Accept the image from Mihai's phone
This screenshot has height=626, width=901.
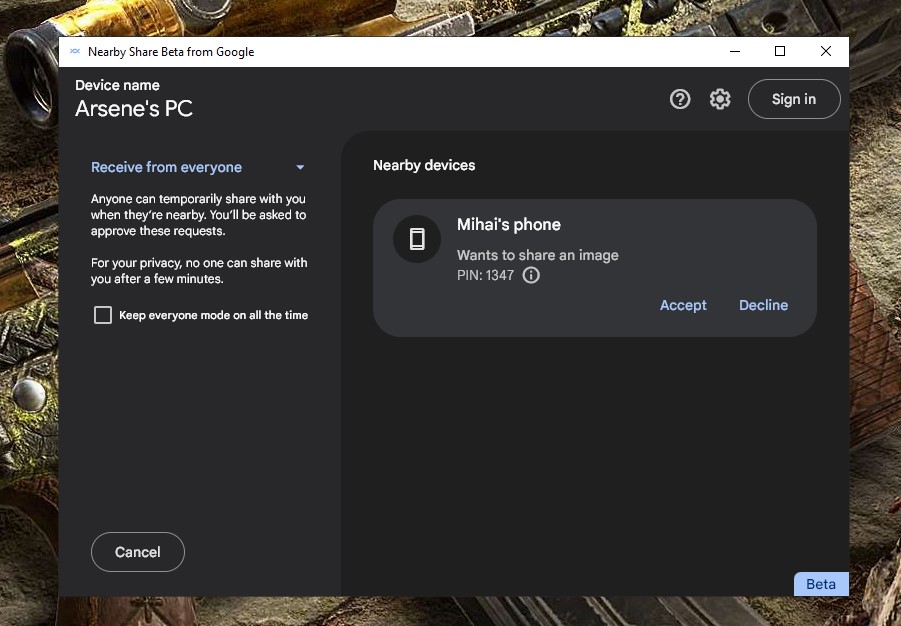click(x=683, y=305)
